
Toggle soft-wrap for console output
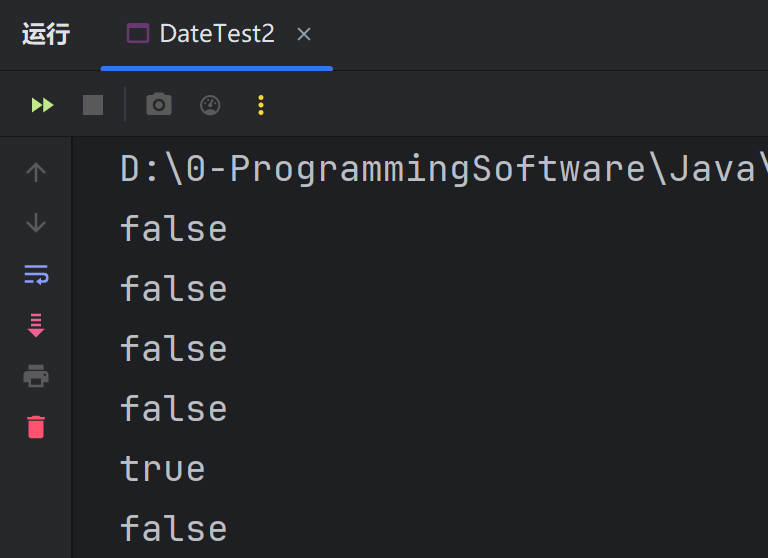pos(36,274)
